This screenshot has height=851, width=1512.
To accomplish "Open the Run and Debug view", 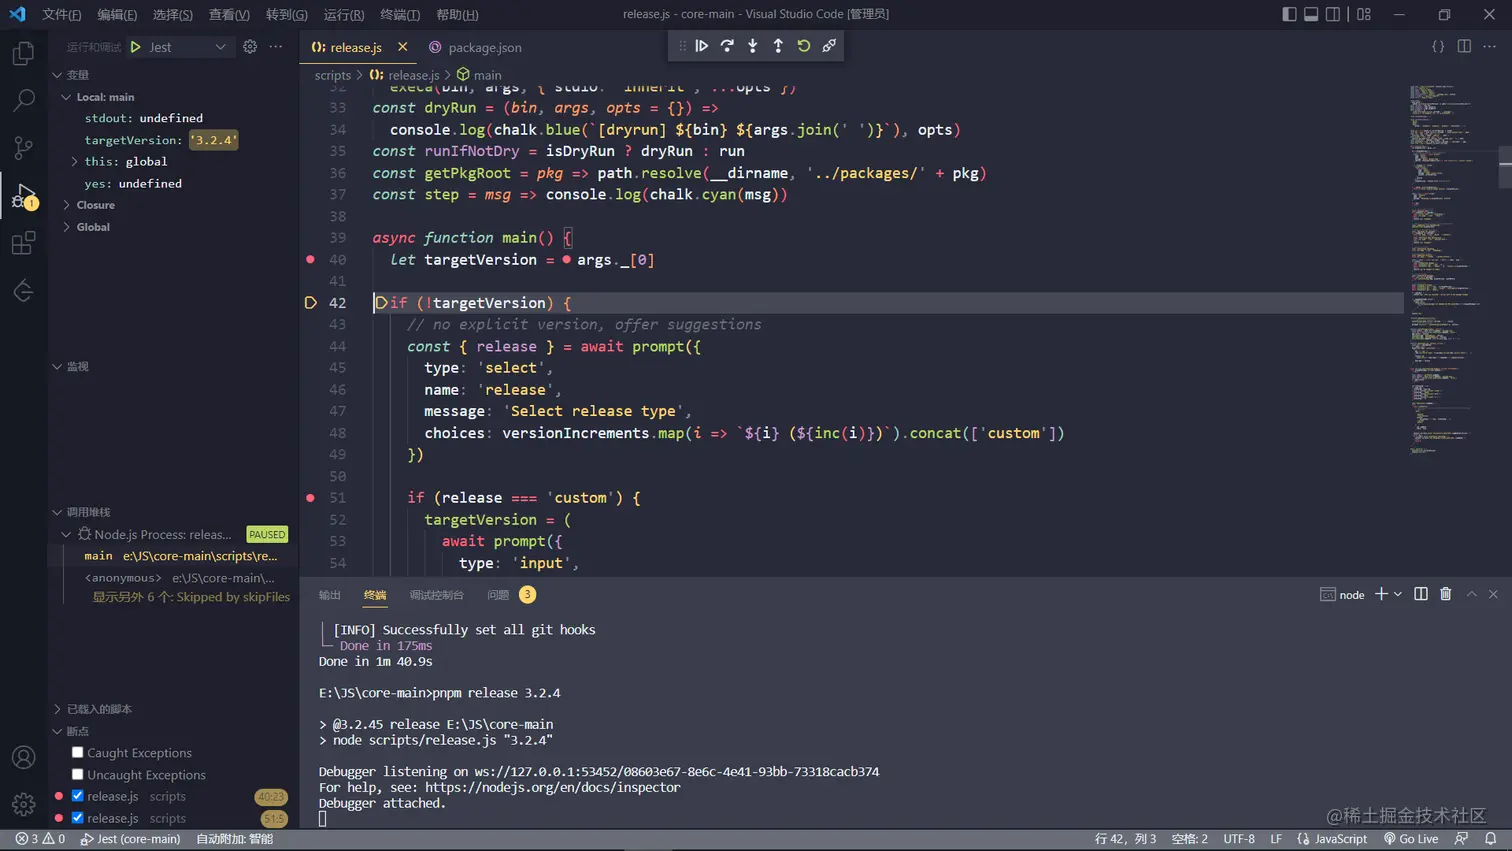I will [x=23, y=196].
